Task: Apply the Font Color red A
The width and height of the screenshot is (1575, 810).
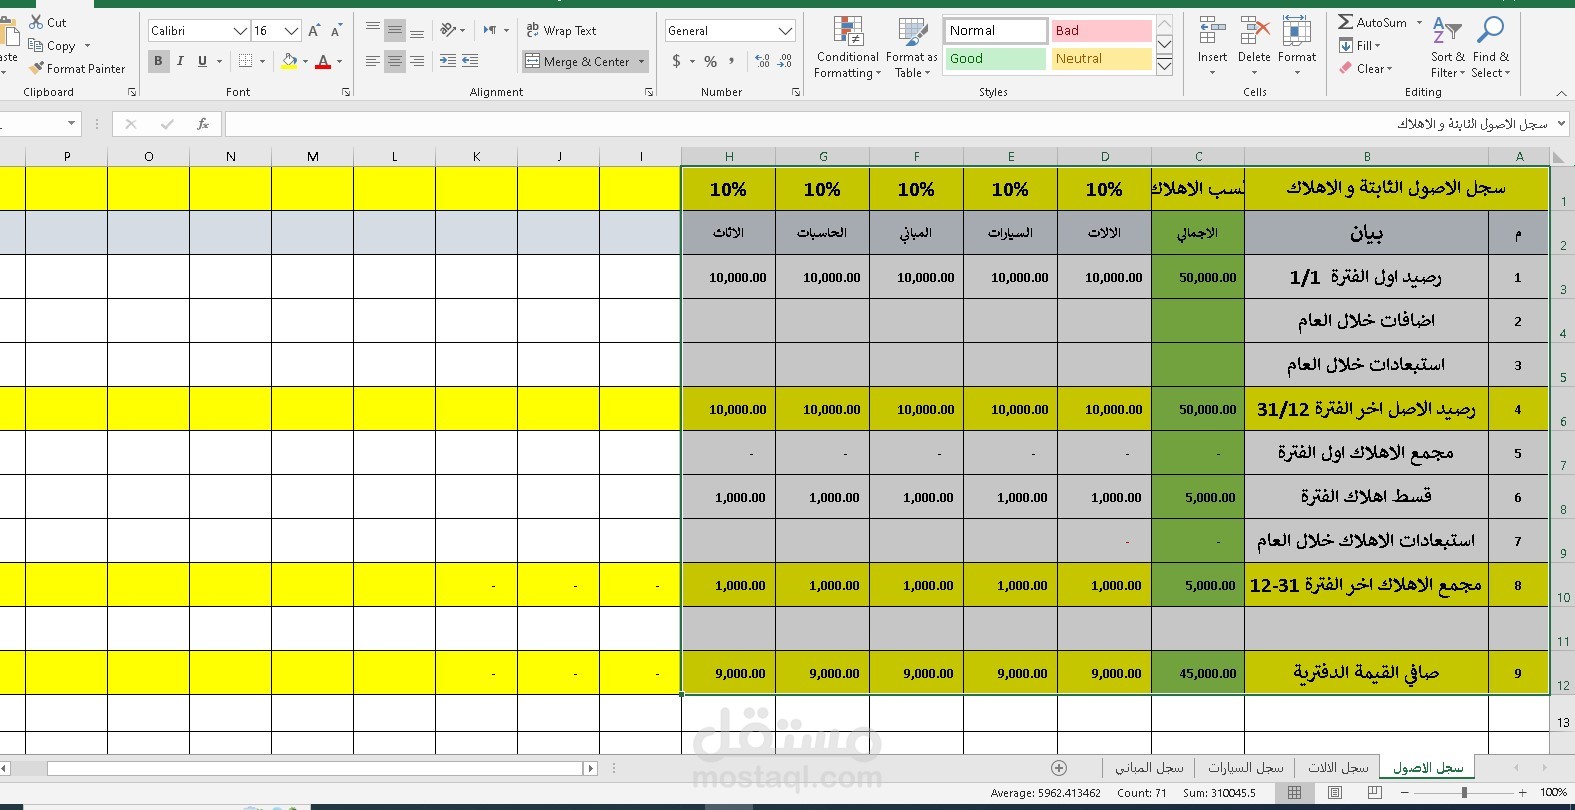Action: (x=322, y=61)
